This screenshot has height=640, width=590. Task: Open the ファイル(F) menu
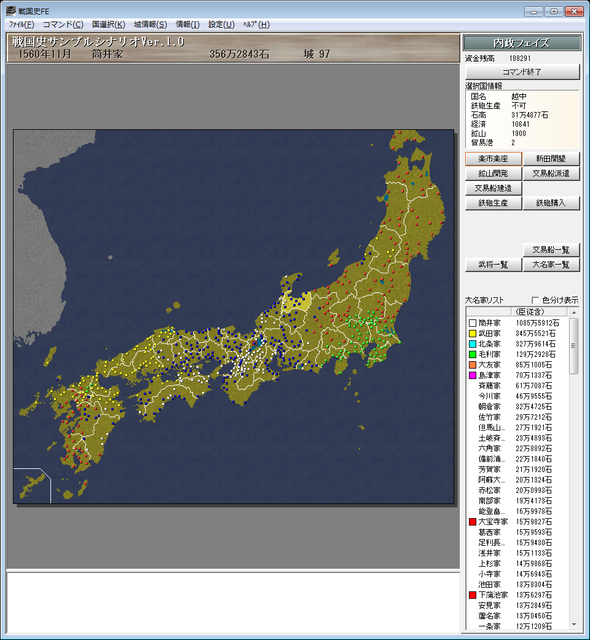tap(22, 25)
